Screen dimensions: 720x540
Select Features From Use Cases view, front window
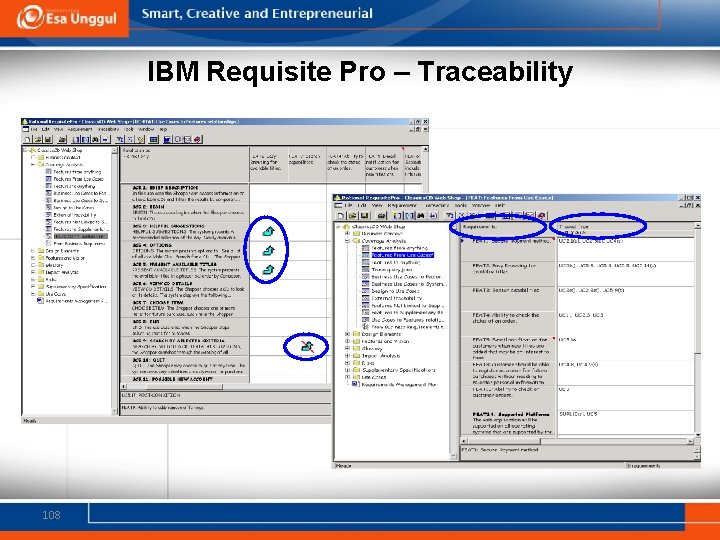tap(402, 255)
